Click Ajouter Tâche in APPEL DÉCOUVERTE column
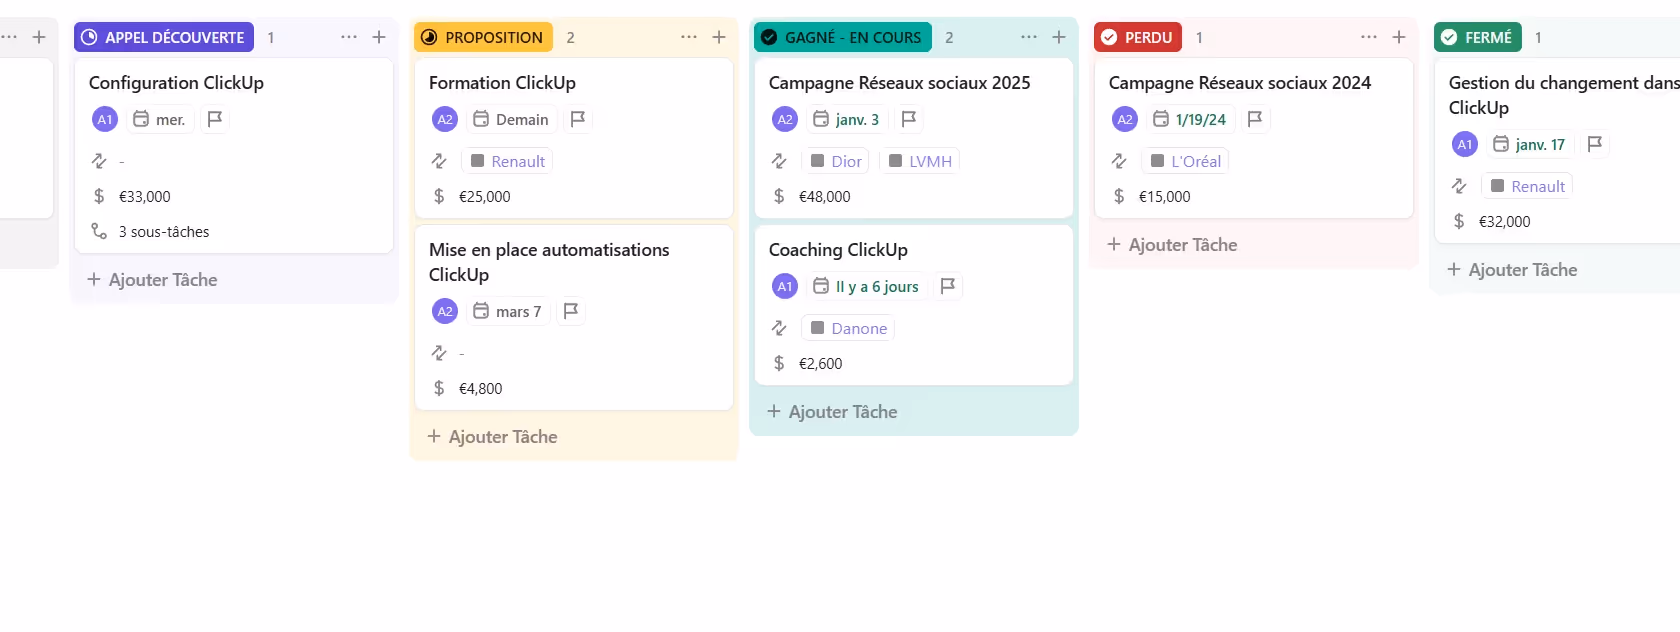The width and height of the screenshot is (1680, 632). 153,280
